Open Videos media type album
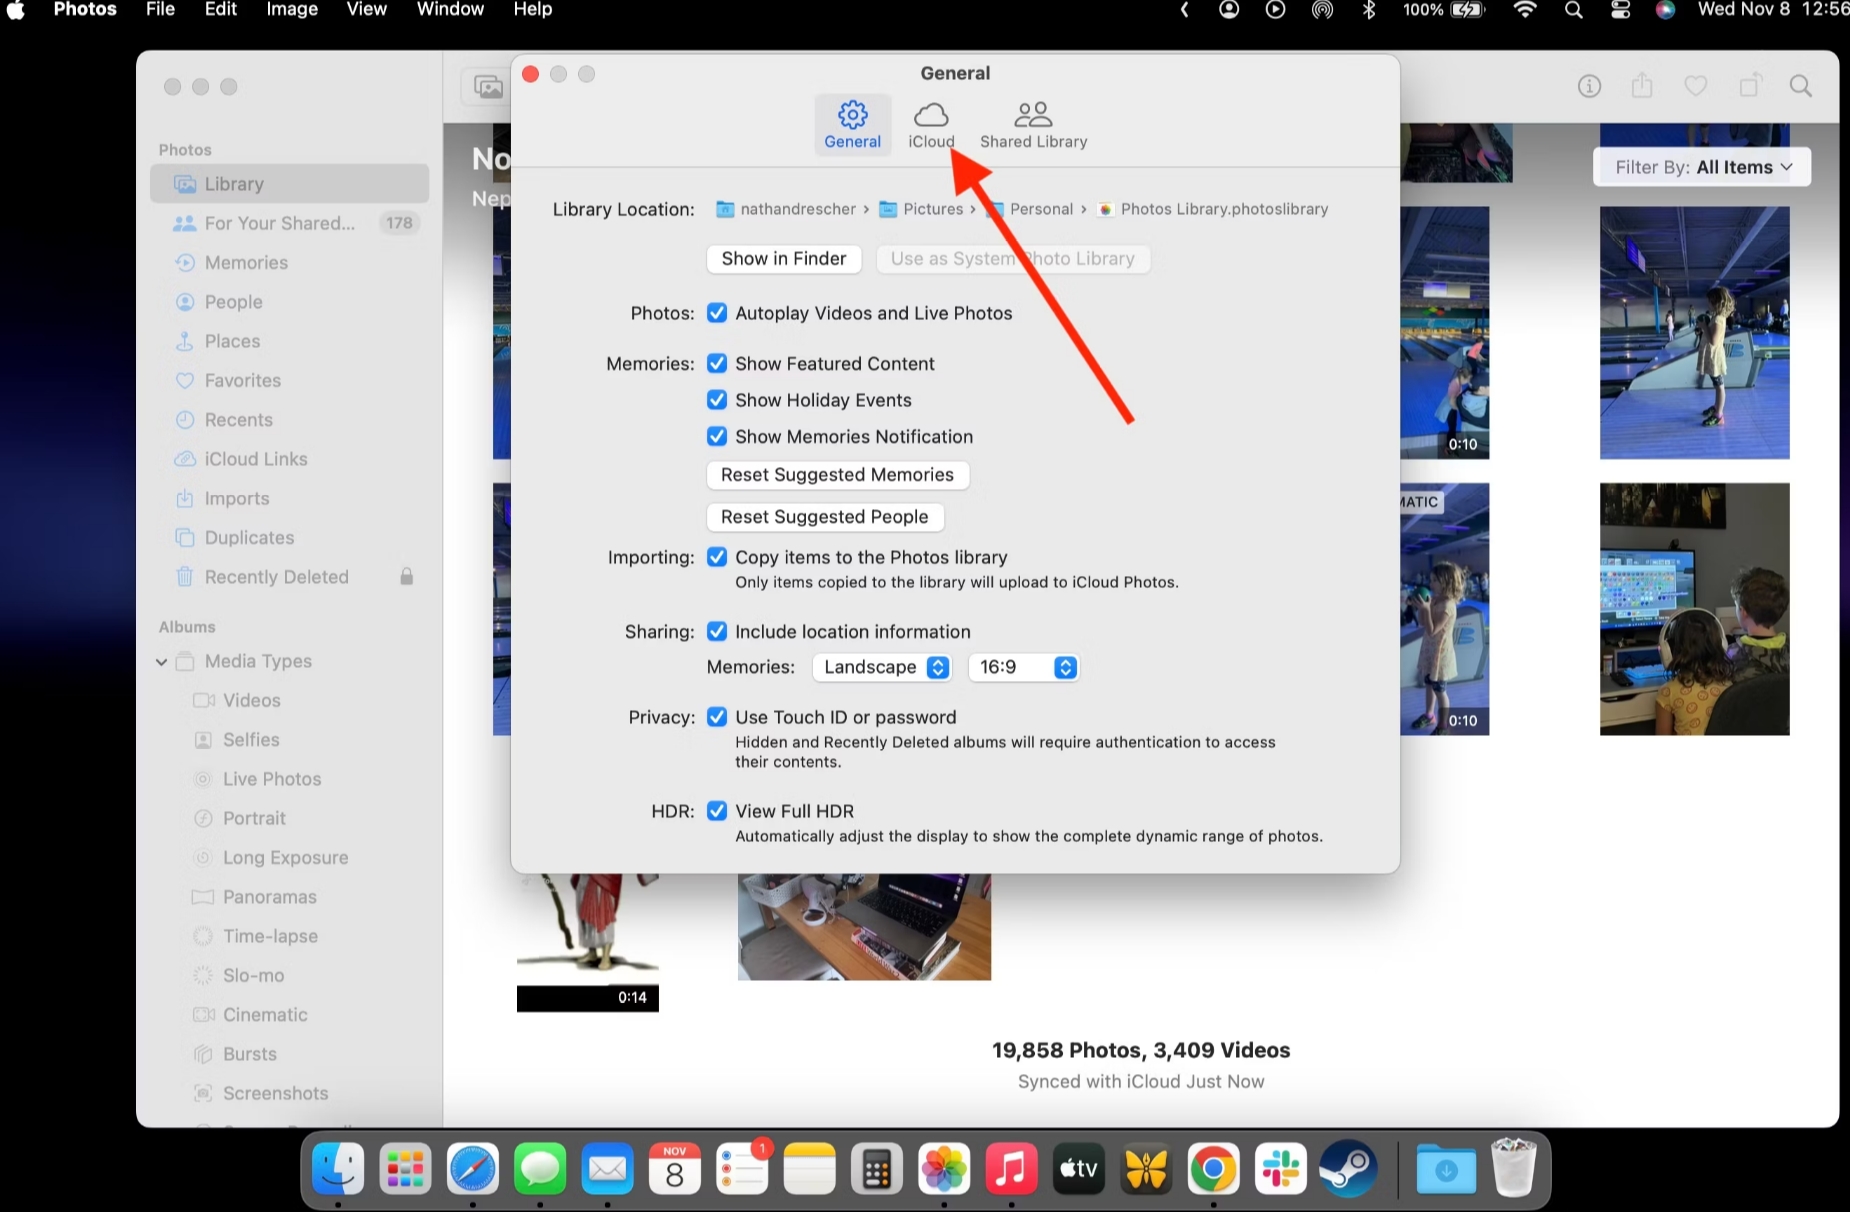 click(x=289, y=701)
